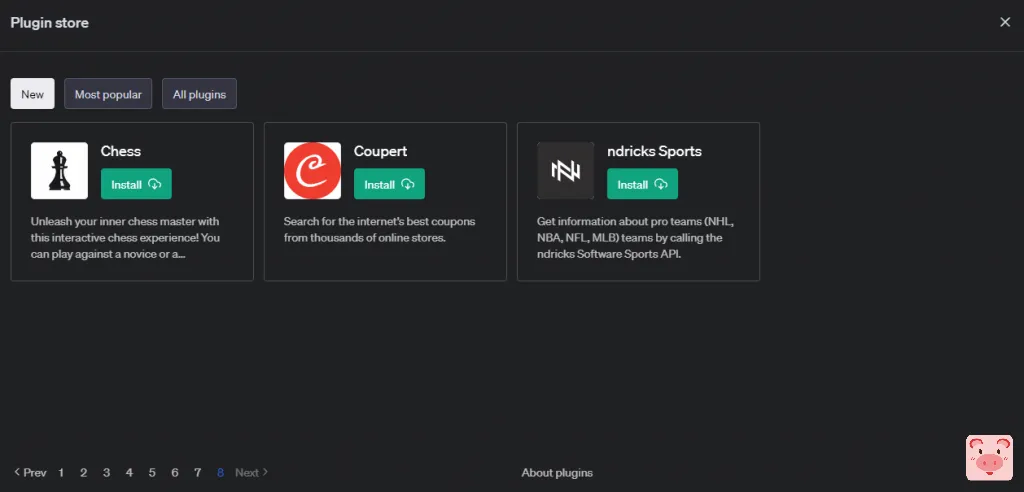Viewport: 1024px width, 492px height.
Task: Switch to the New tab
Action: (33, 94)
